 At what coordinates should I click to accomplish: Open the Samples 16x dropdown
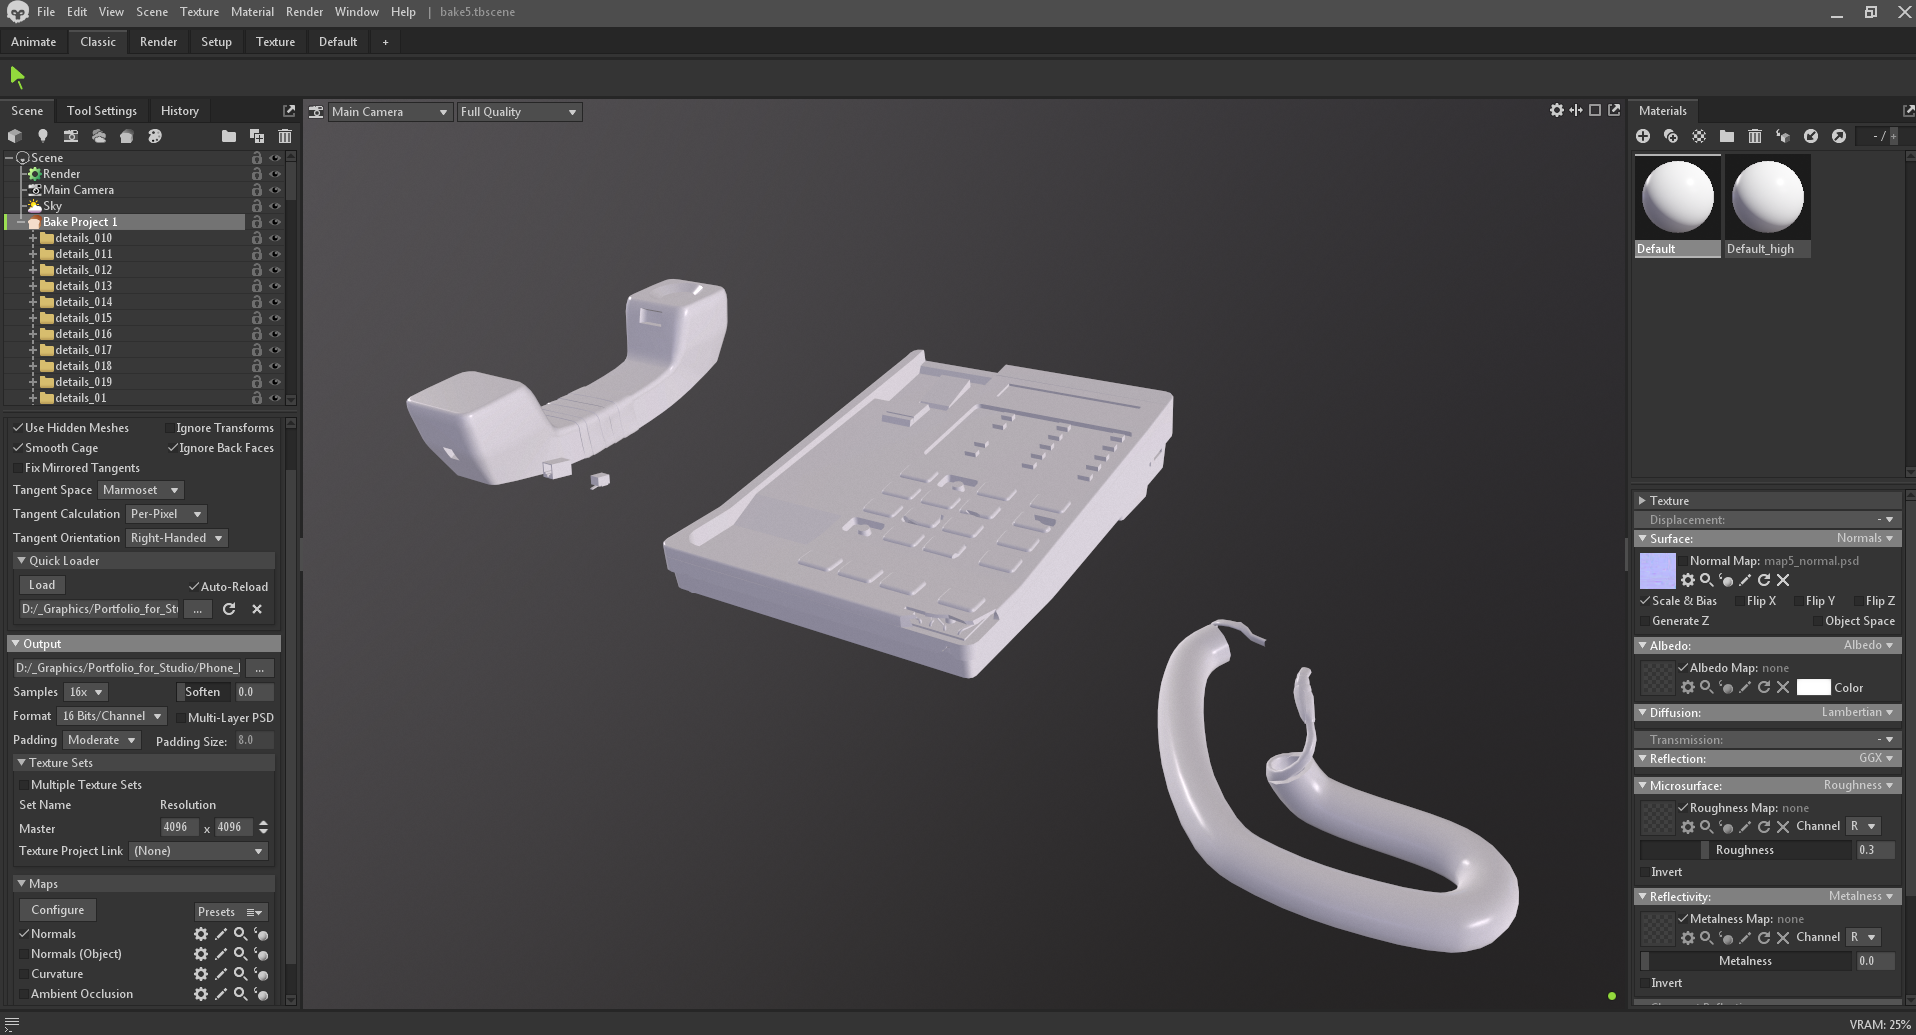(85, 692)
